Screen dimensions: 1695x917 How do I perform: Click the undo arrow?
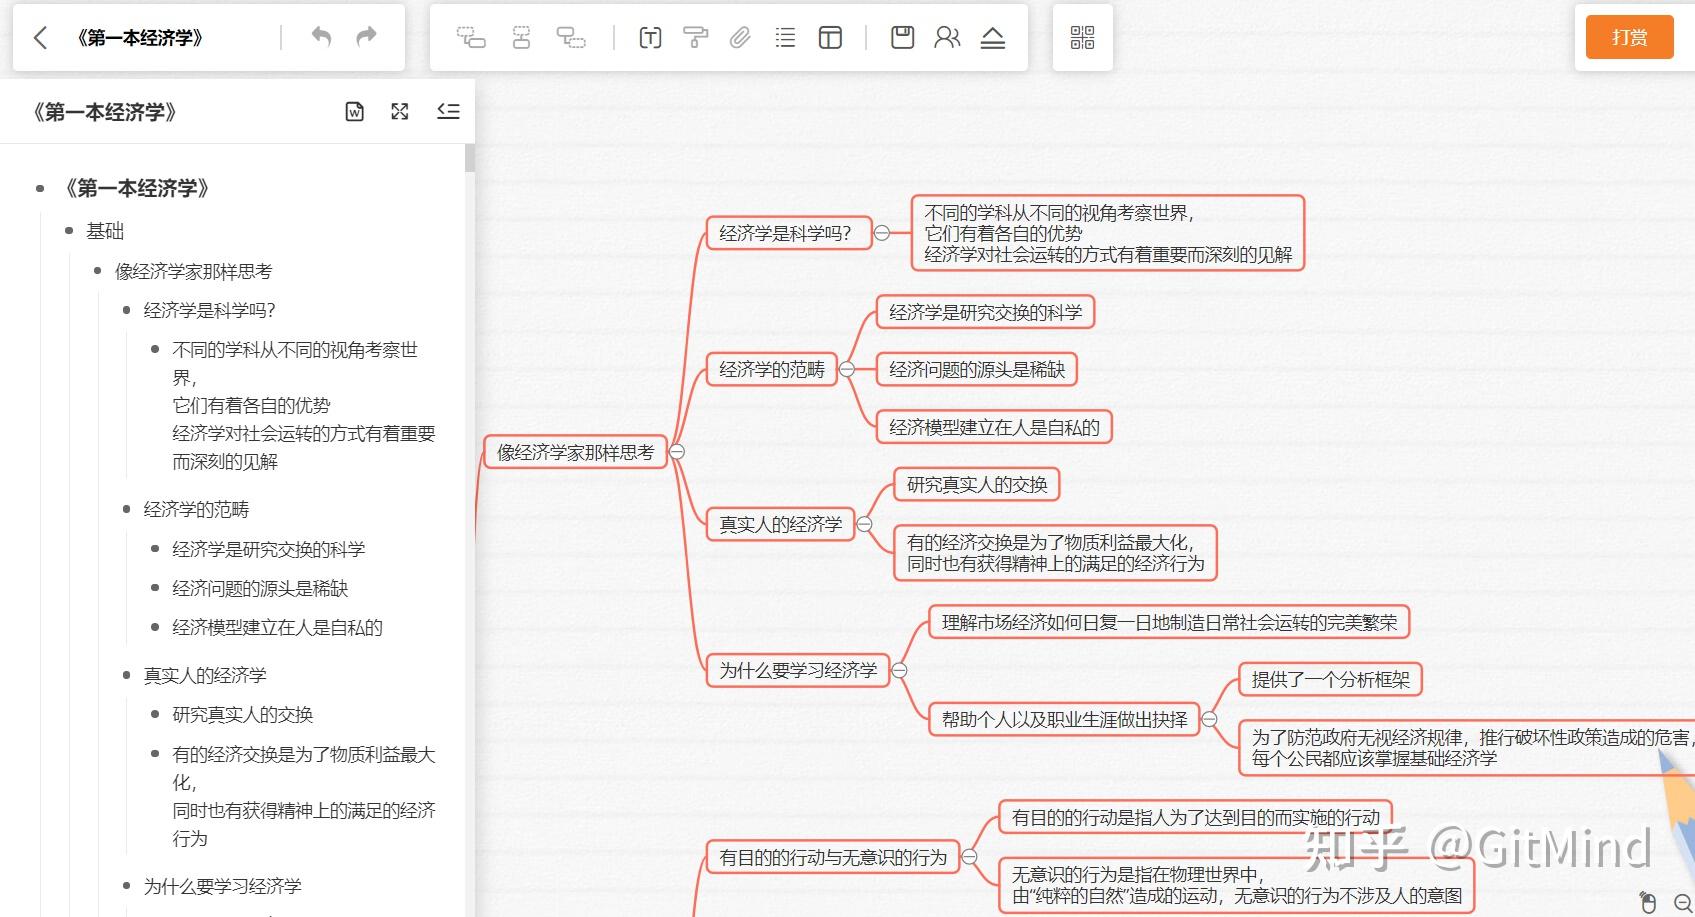(321, 37)
